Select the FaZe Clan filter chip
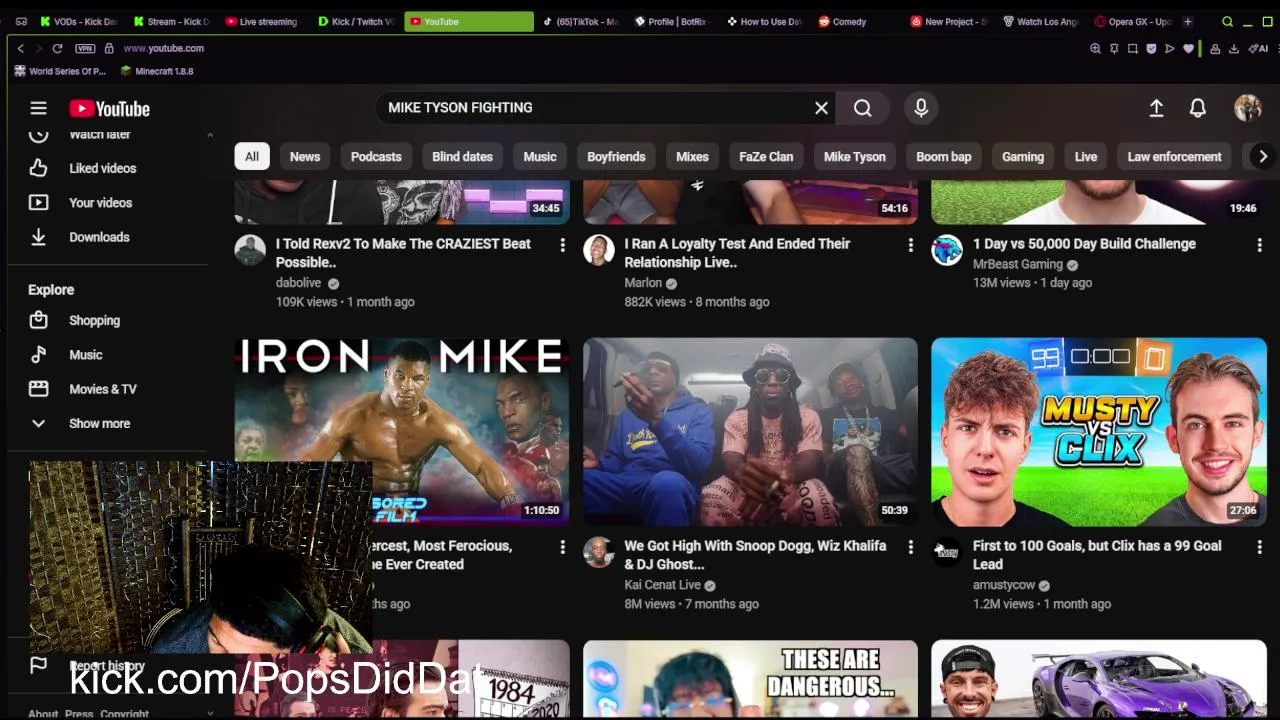 [x=766, y=156]
